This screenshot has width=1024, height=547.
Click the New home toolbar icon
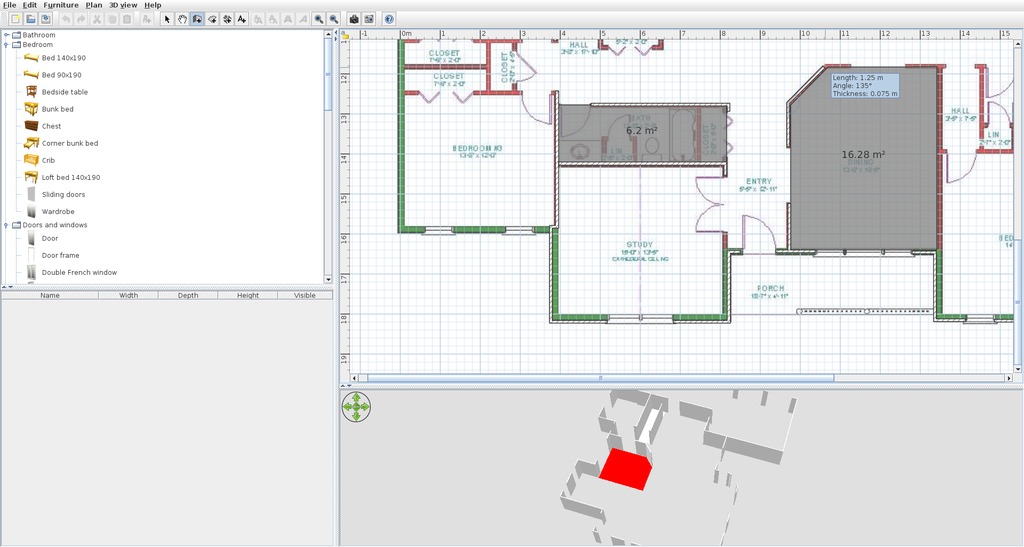16,19
